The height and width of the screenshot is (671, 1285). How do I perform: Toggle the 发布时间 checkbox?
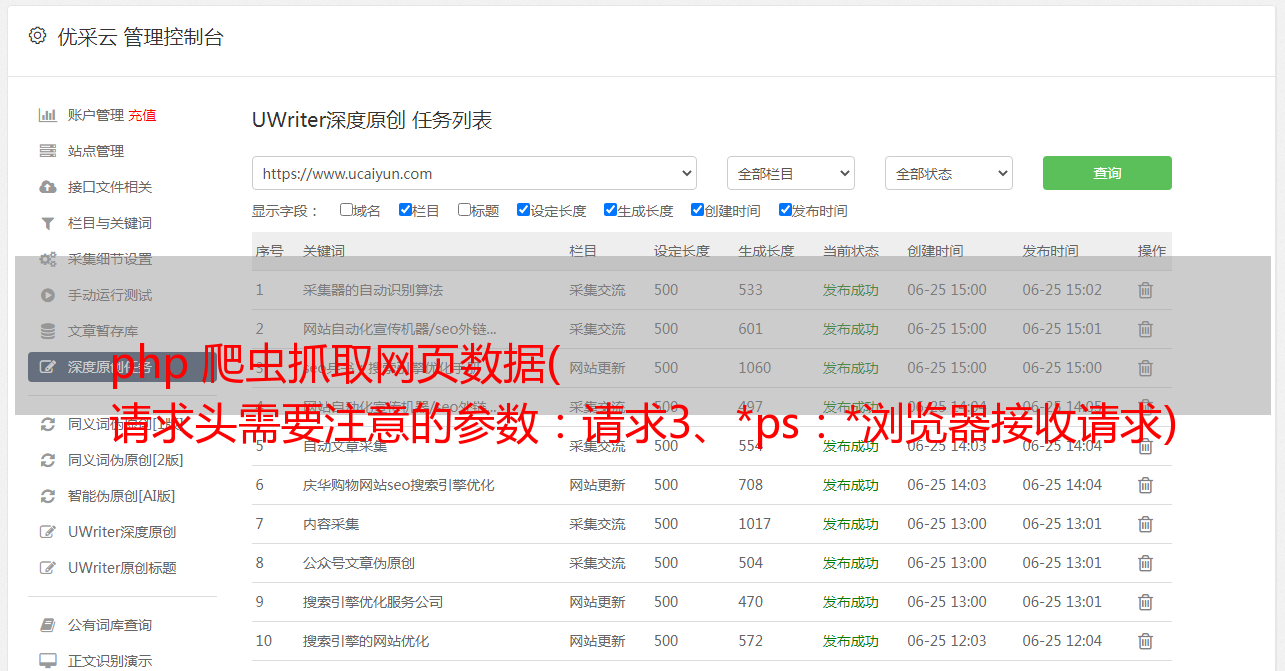[785, 210]
